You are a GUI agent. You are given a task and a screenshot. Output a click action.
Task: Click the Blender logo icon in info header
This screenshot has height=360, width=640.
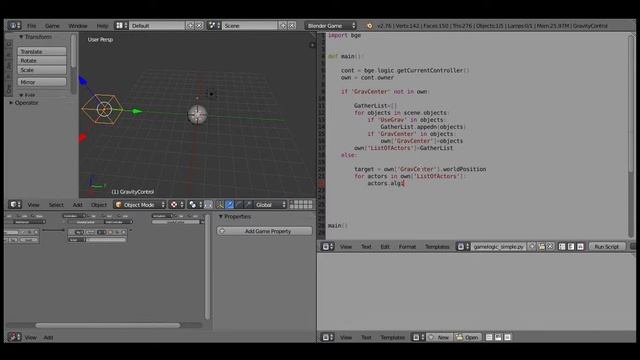(x=369, y=26)
